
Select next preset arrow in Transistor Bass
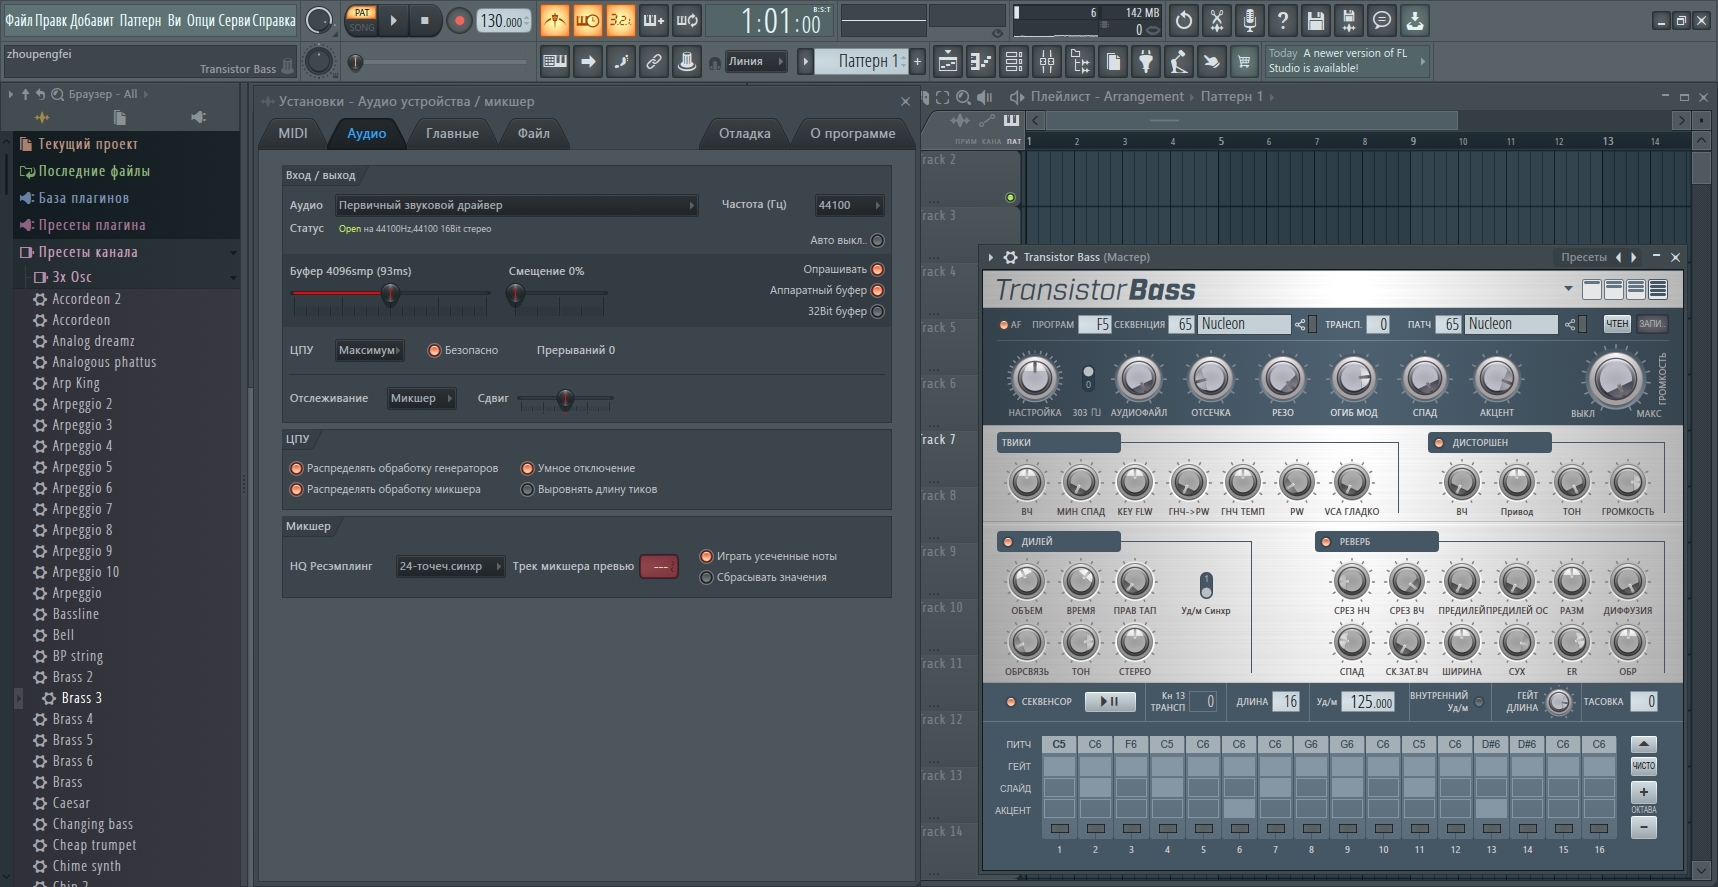[1634, 257]
